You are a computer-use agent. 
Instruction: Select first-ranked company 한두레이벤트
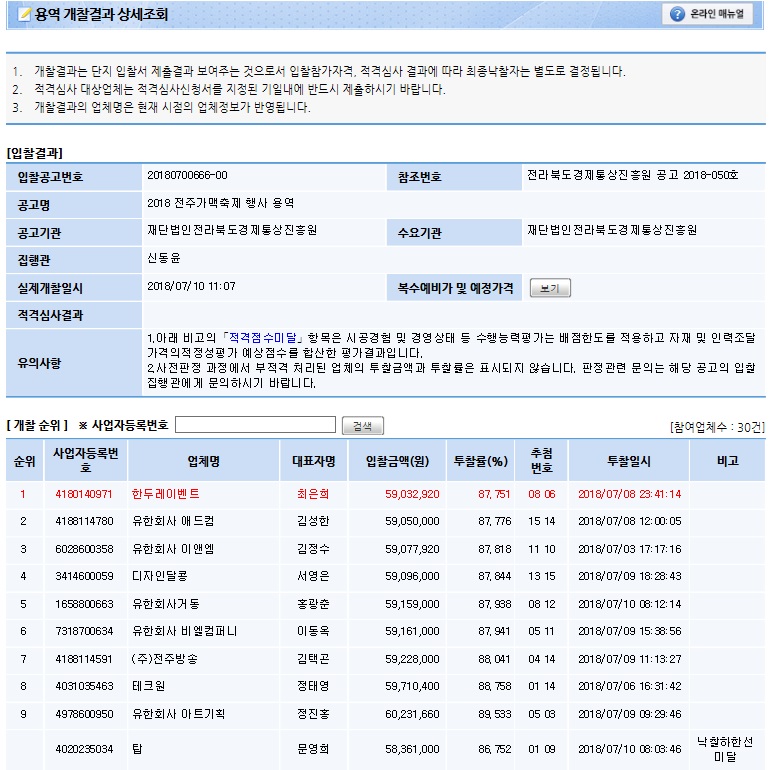pyautogui.click(x=166, y=494)
